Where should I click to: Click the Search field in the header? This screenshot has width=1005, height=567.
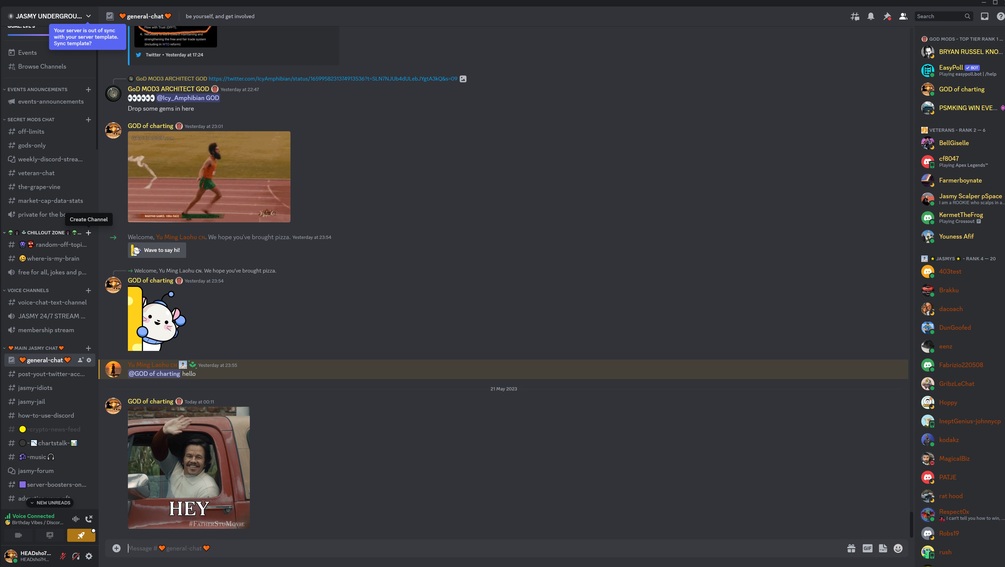[943, 16]
